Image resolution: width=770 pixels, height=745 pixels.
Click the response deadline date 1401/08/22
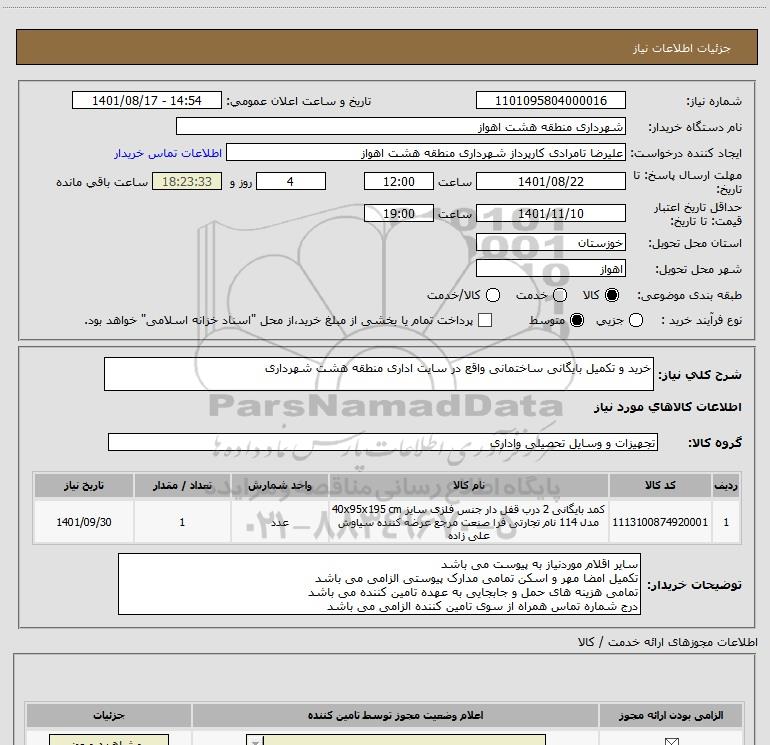coord(550,181)
